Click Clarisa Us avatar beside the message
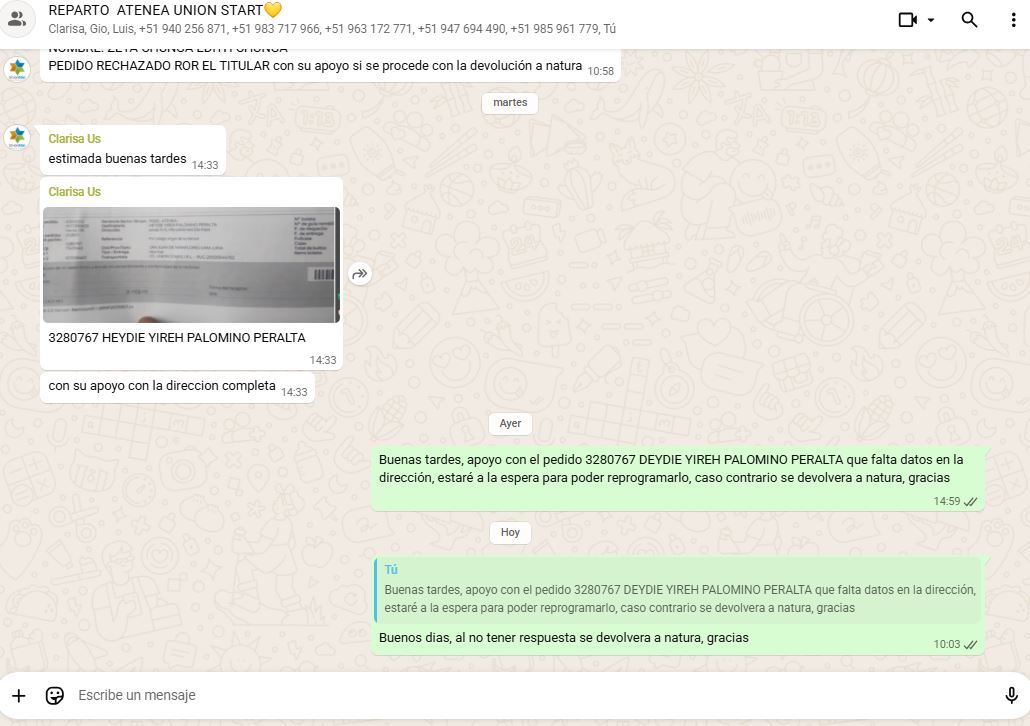This screenshot has width=1030, height=726. (17, 137)
